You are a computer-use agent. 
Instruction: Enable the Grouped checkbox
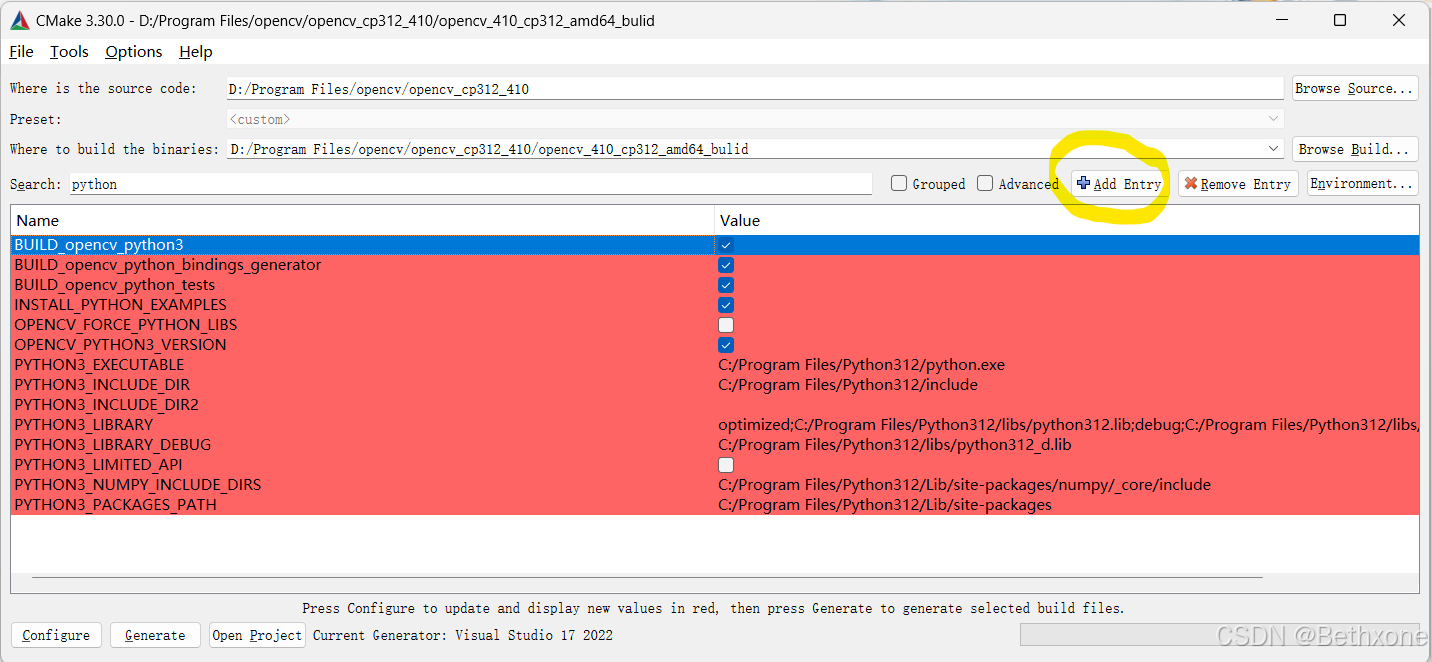(x=899, y=183)
